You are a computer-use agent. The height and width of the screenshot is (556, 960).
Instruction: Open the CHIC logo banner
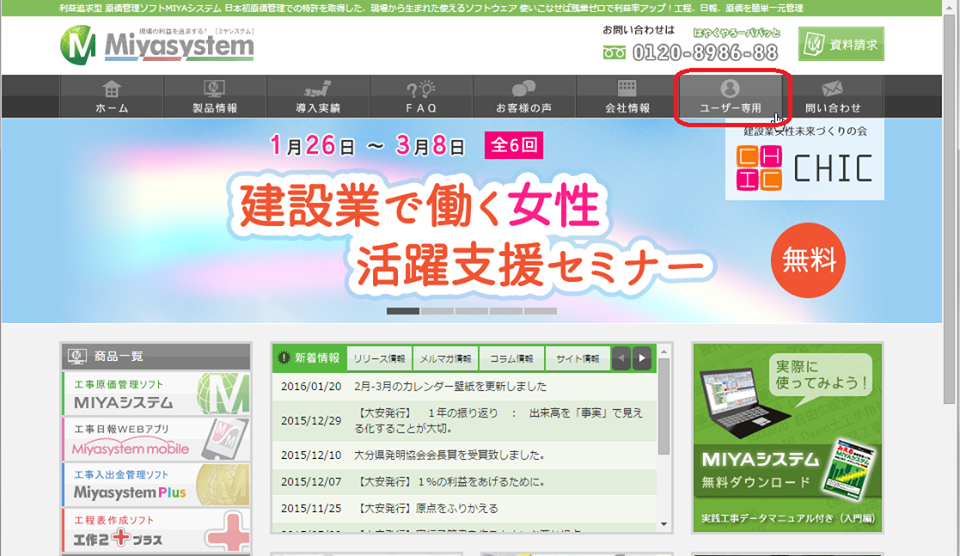pyautogui.click(x=804, y=159)
